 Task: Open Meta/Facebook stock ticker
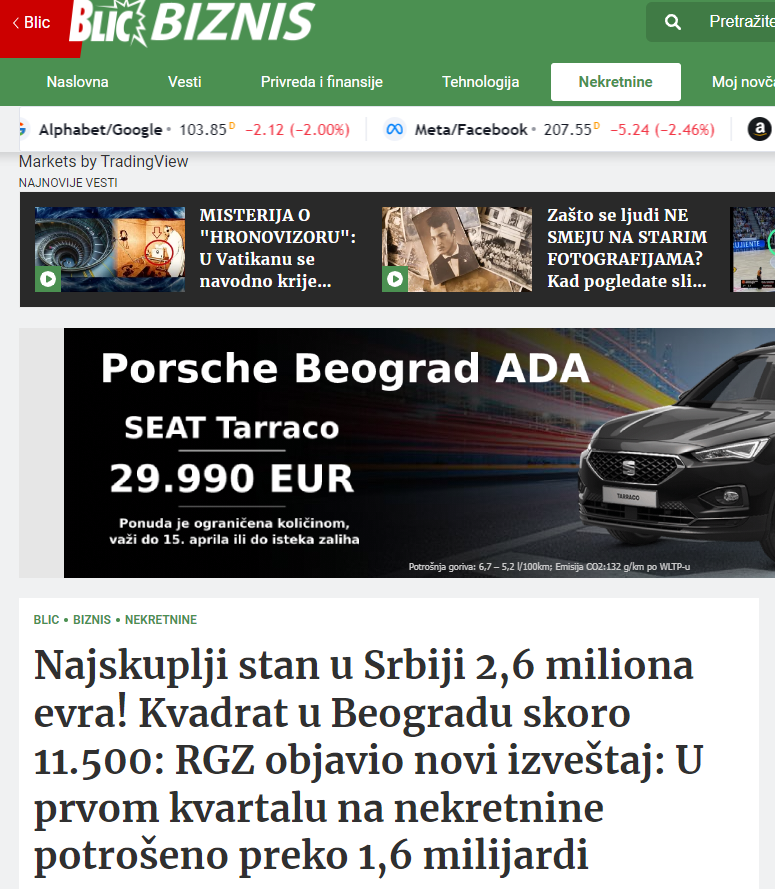550,129
